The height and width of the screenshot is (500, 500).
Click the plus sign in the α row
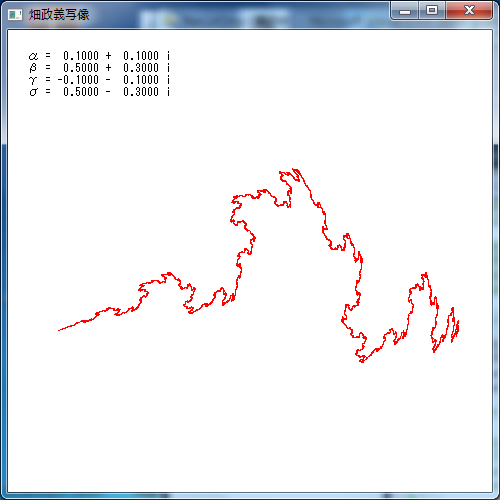(108, 56)
